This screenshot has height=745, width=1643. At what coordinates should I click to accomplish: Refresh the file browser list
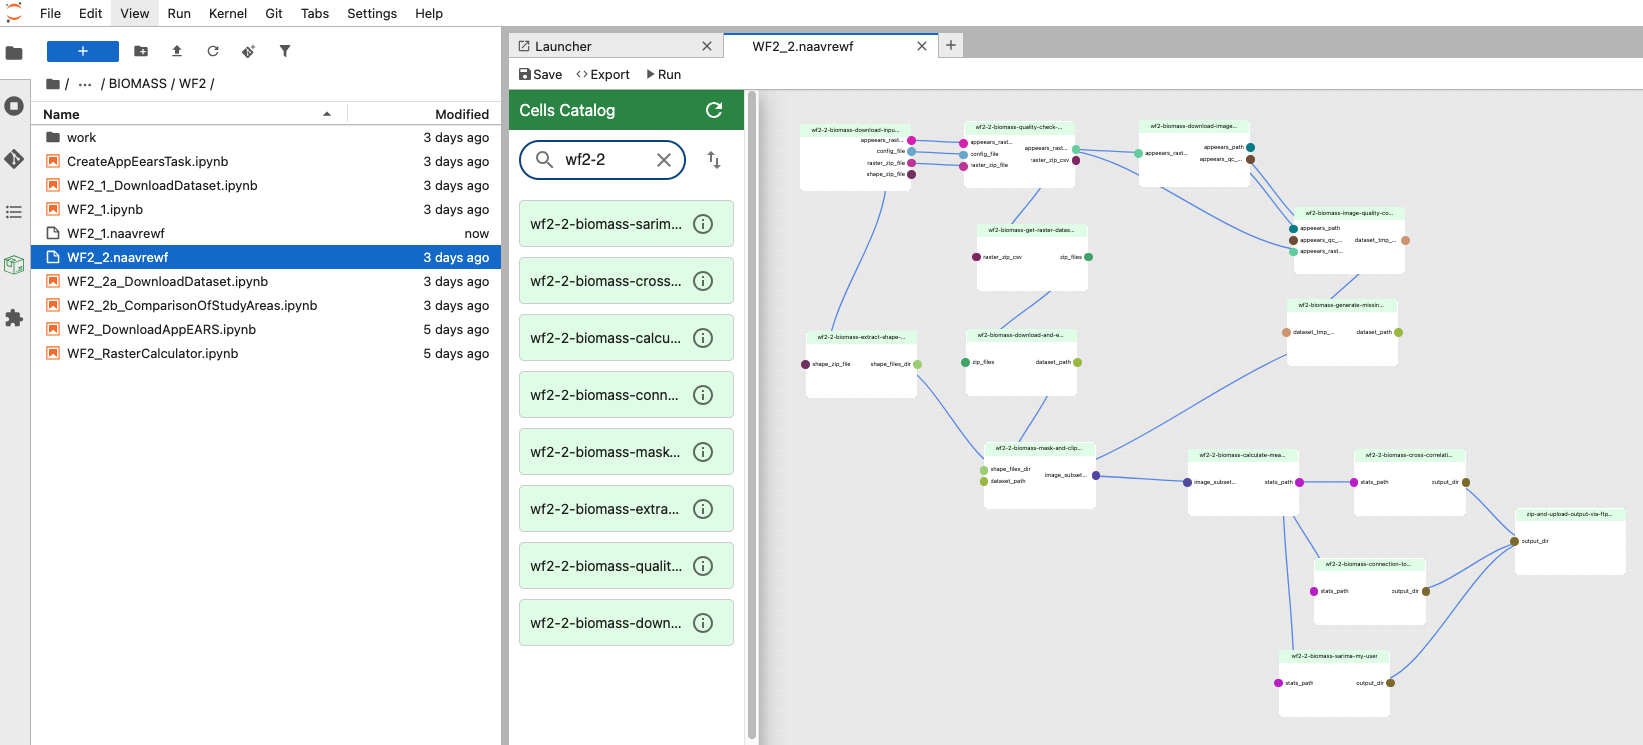[213, 51]
